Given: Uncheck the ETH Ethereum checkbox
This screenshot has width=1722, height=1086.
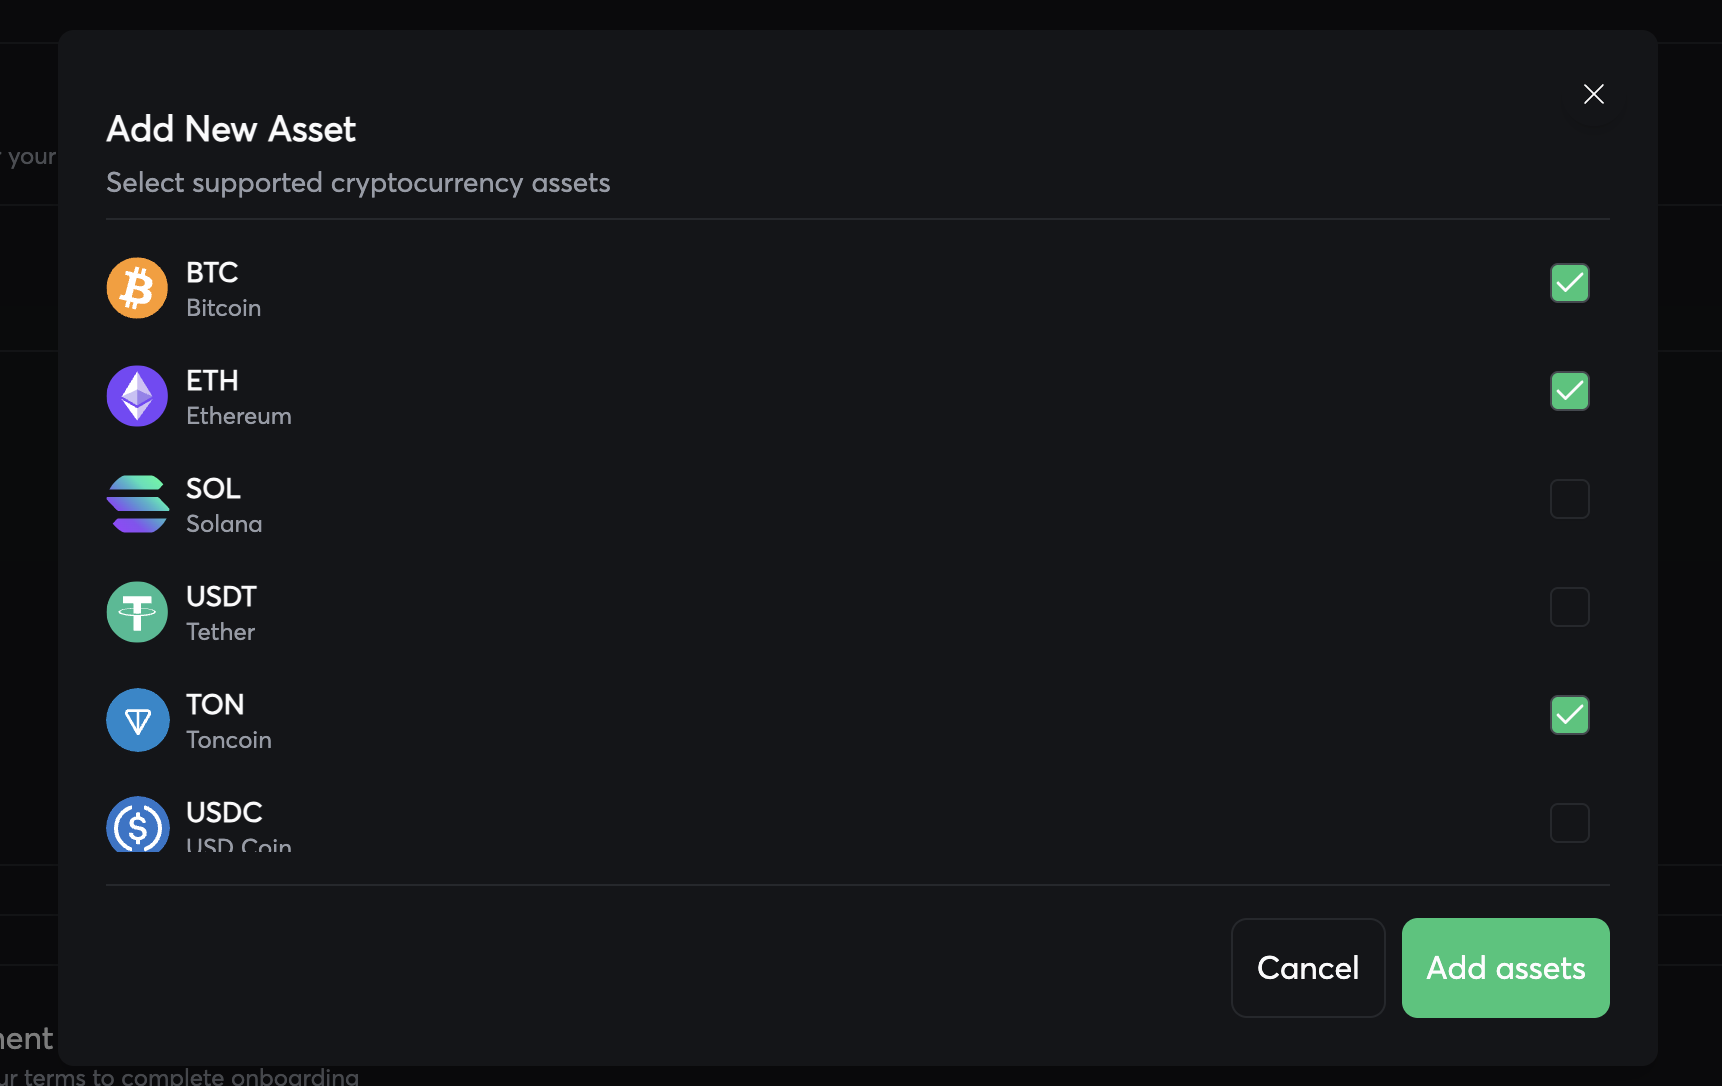Looking at the screenshot, I should [1569, 391].
